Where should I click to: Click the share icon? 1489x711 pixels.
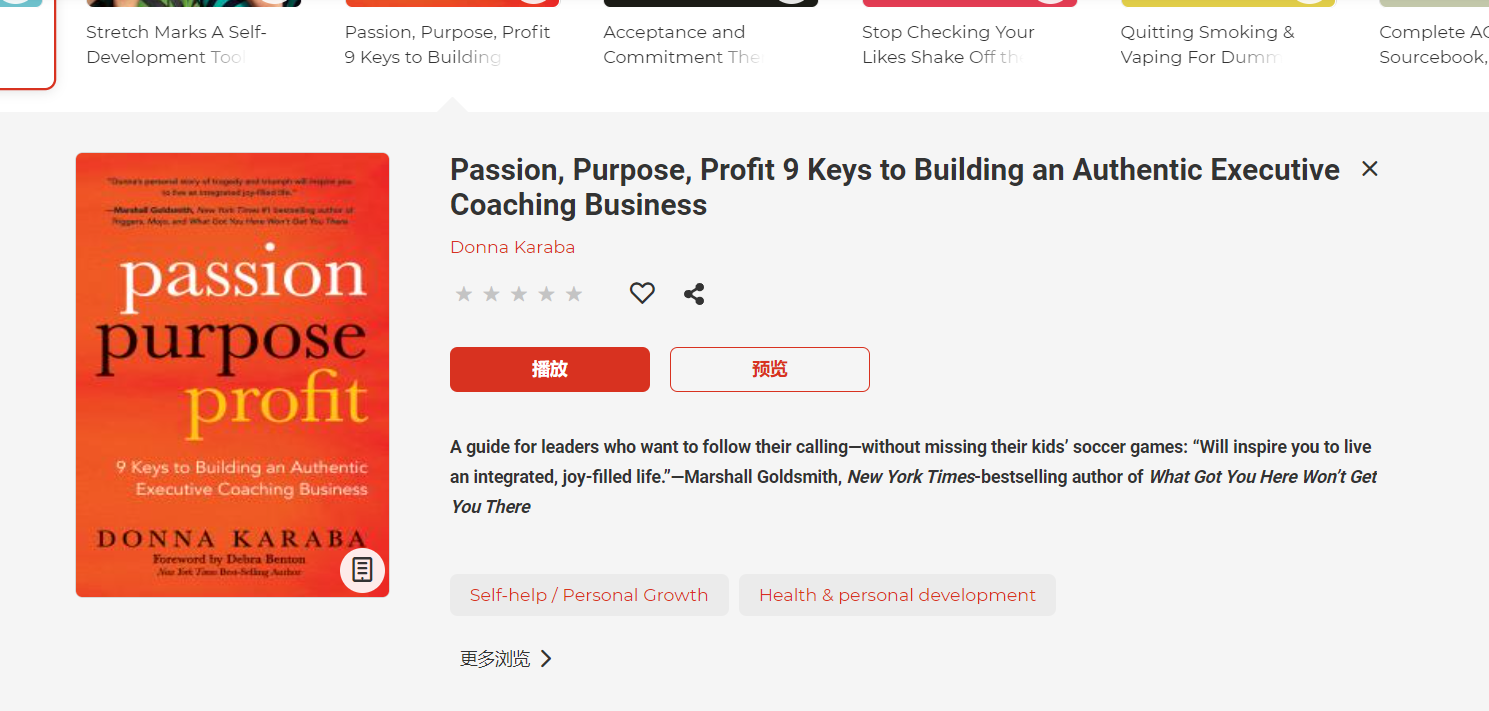coord(694,294)
